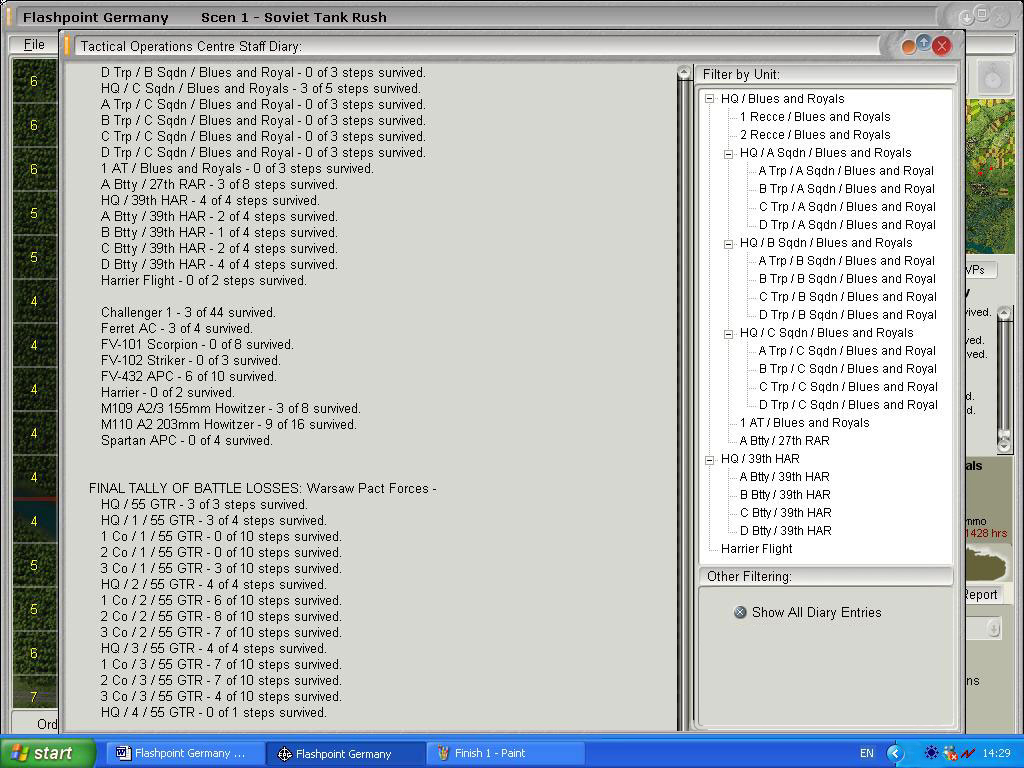
Task: Select 1 AT / Blues and Royals unit
Action: [805, 423]
